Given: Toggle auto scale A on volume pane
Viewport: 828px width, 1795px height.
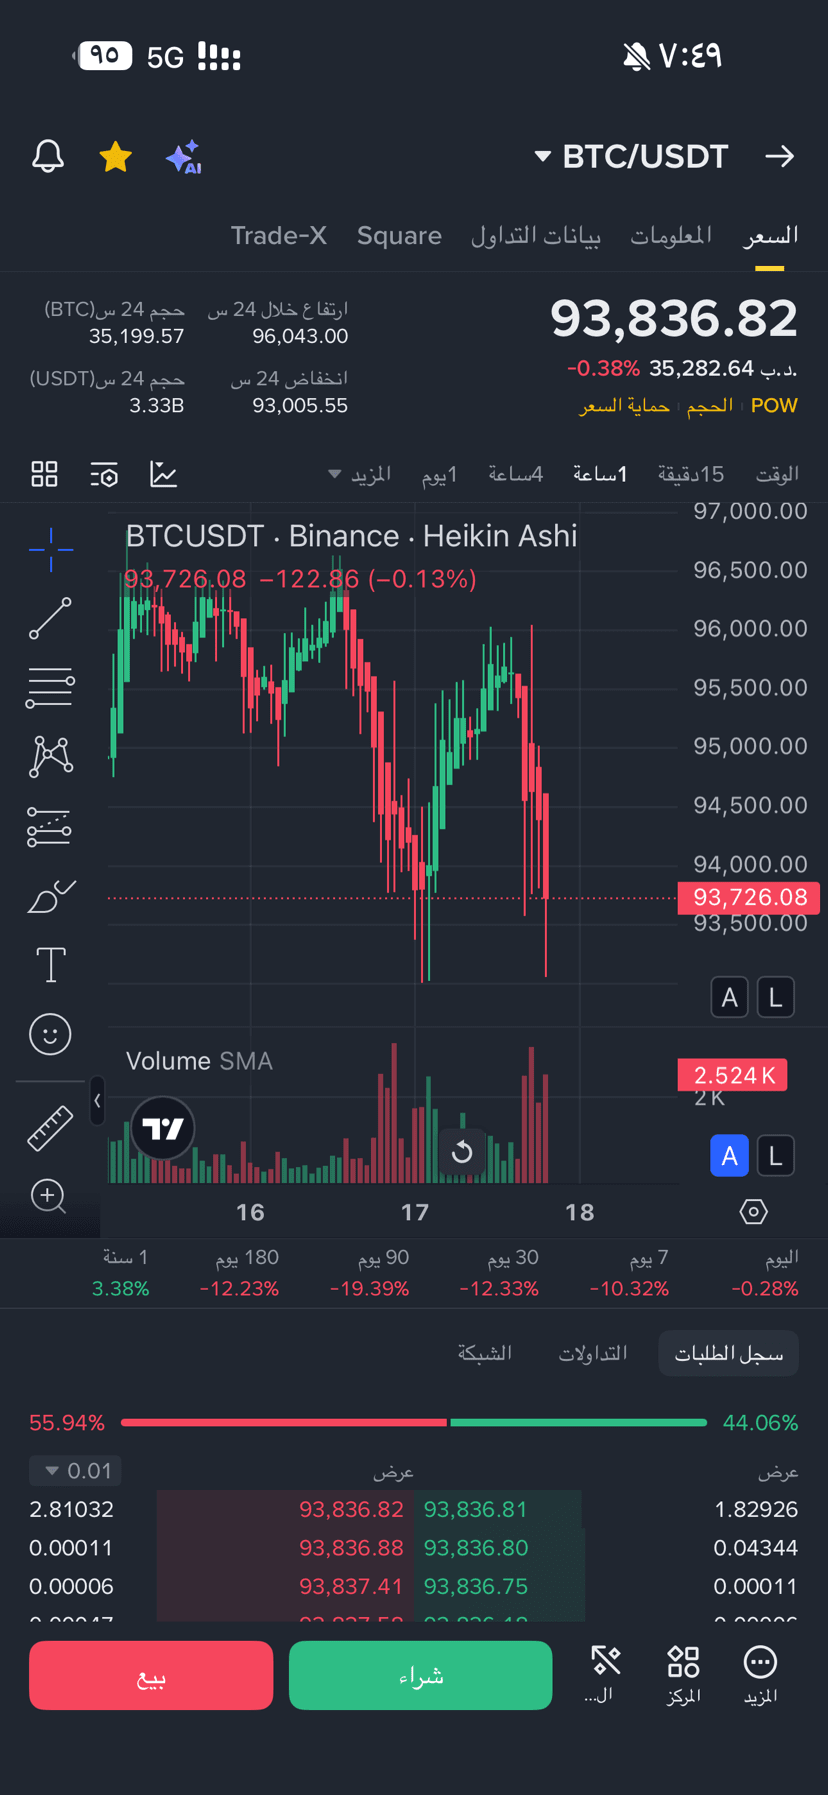Looking at the screenshot, I should point(729,1156).
